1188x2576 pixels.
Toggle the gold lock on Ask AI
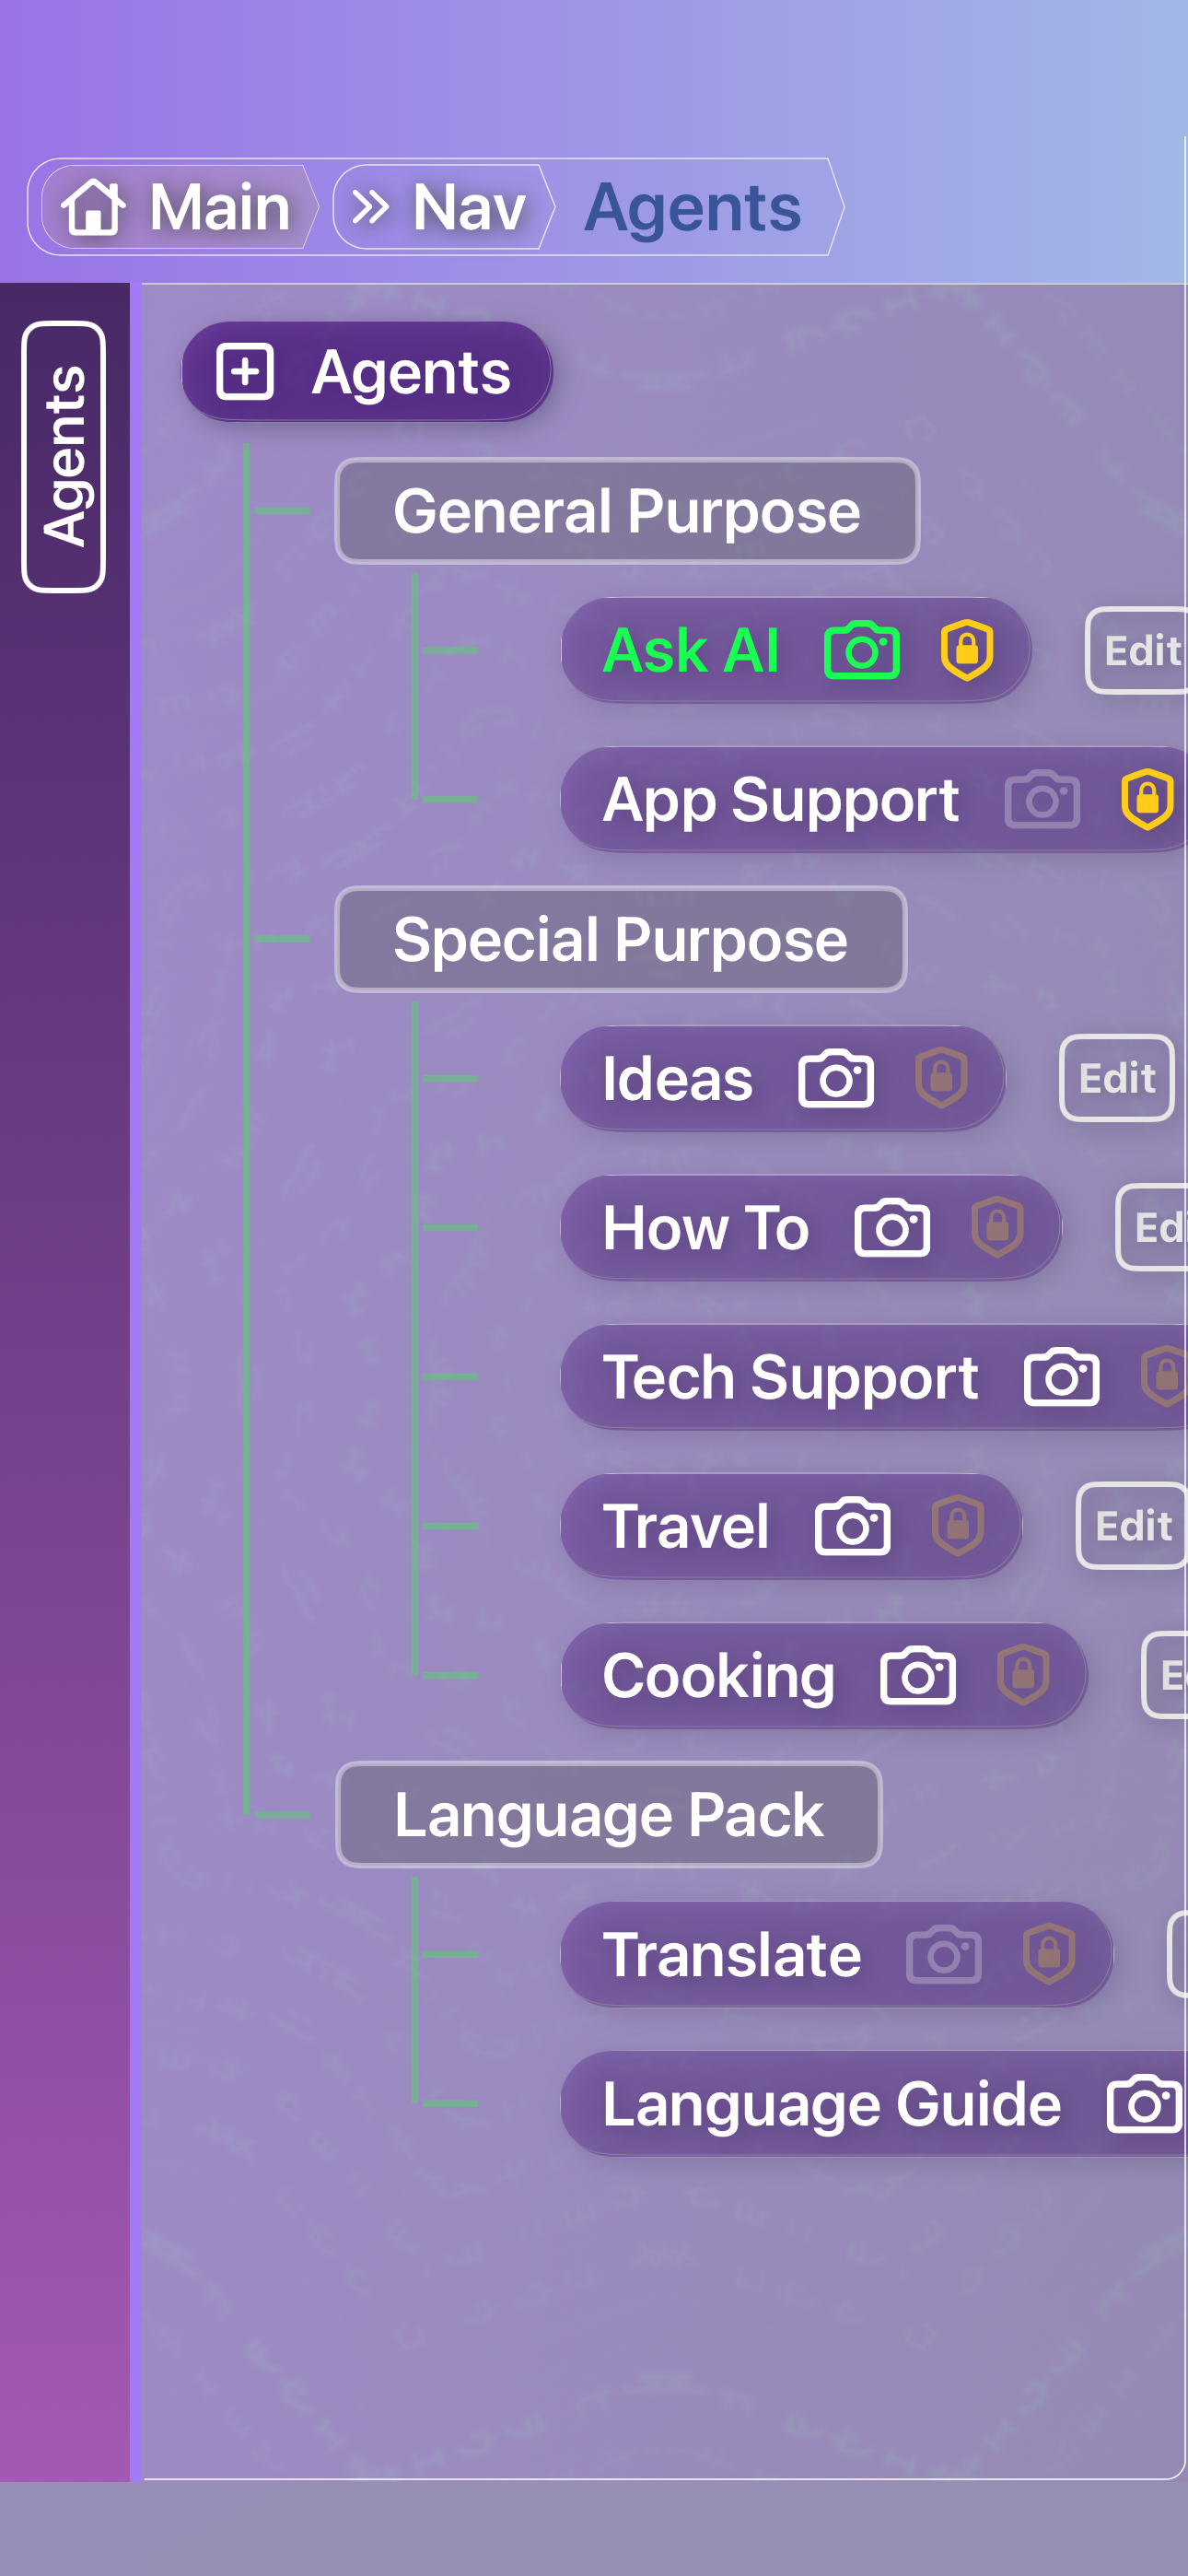click(968, 650)
